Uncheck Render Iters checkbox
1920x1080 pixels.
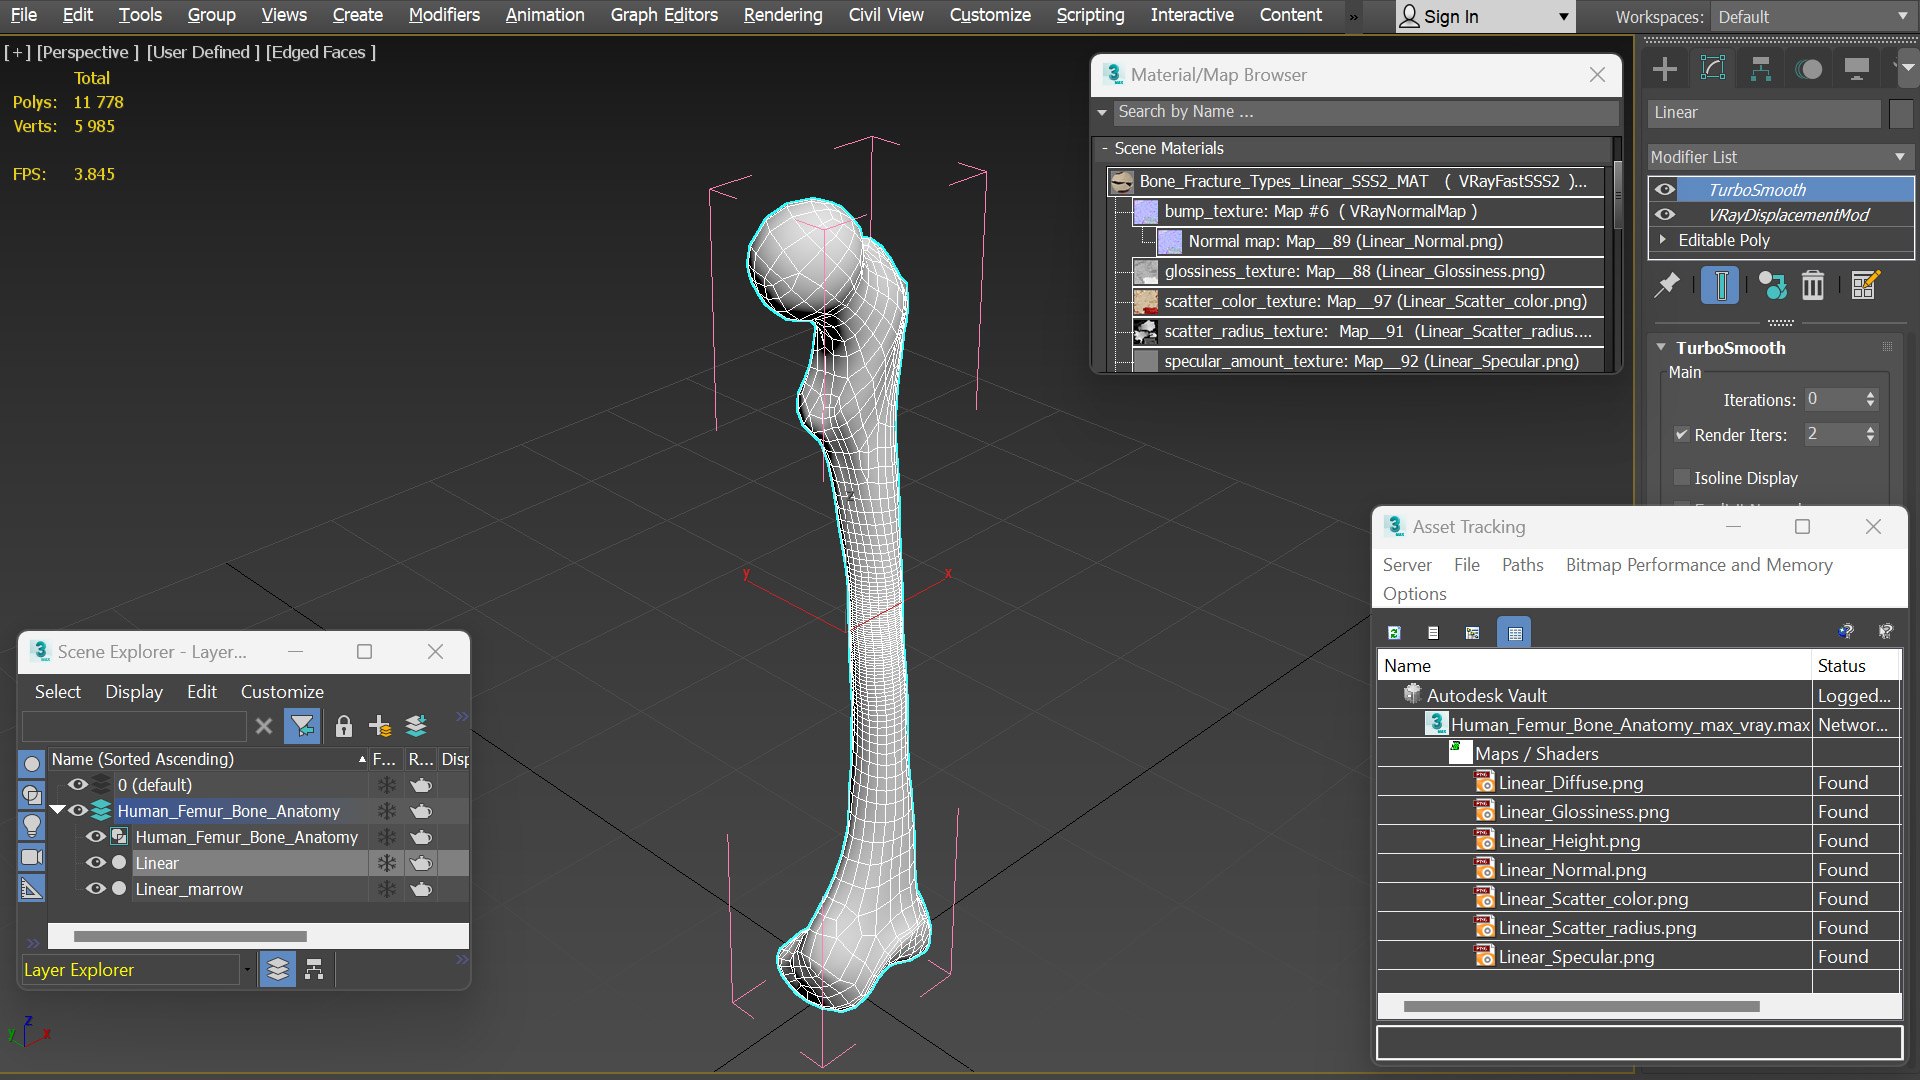pyautogui.click(x=1682, y=434)
